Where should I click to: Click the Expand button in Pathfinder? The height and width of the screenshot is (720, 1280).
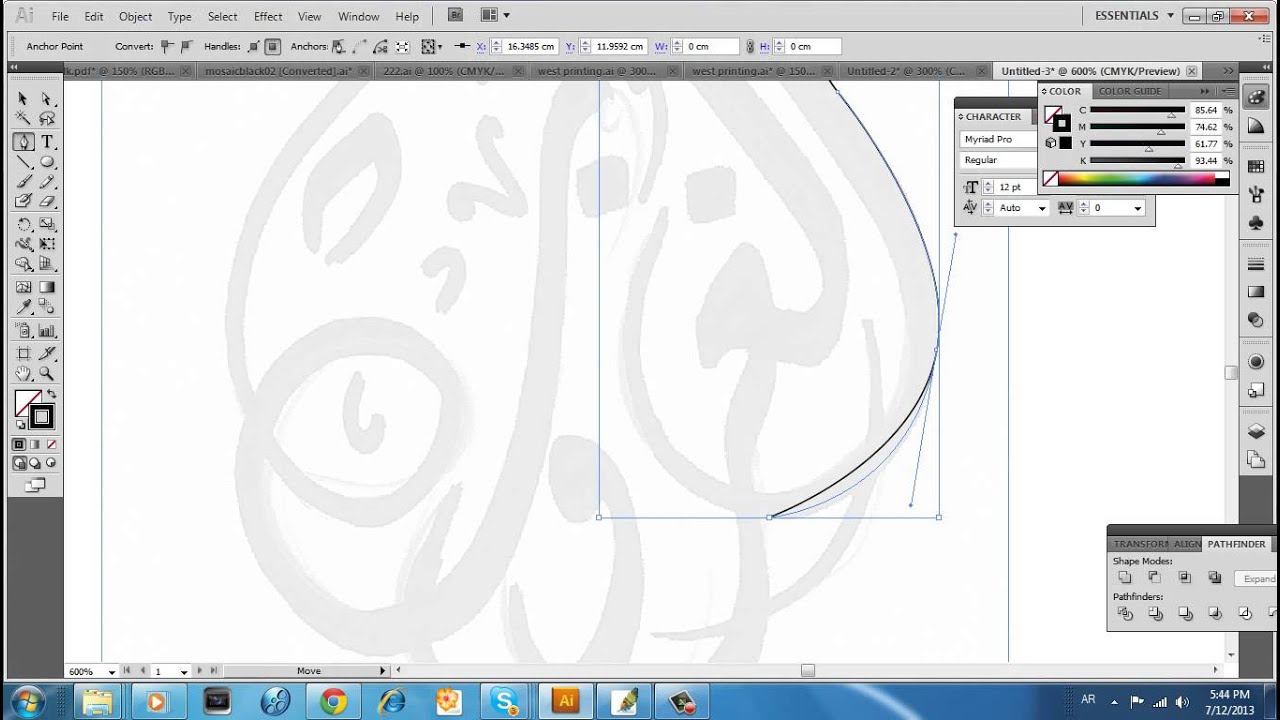click(x=1257, y=579)
